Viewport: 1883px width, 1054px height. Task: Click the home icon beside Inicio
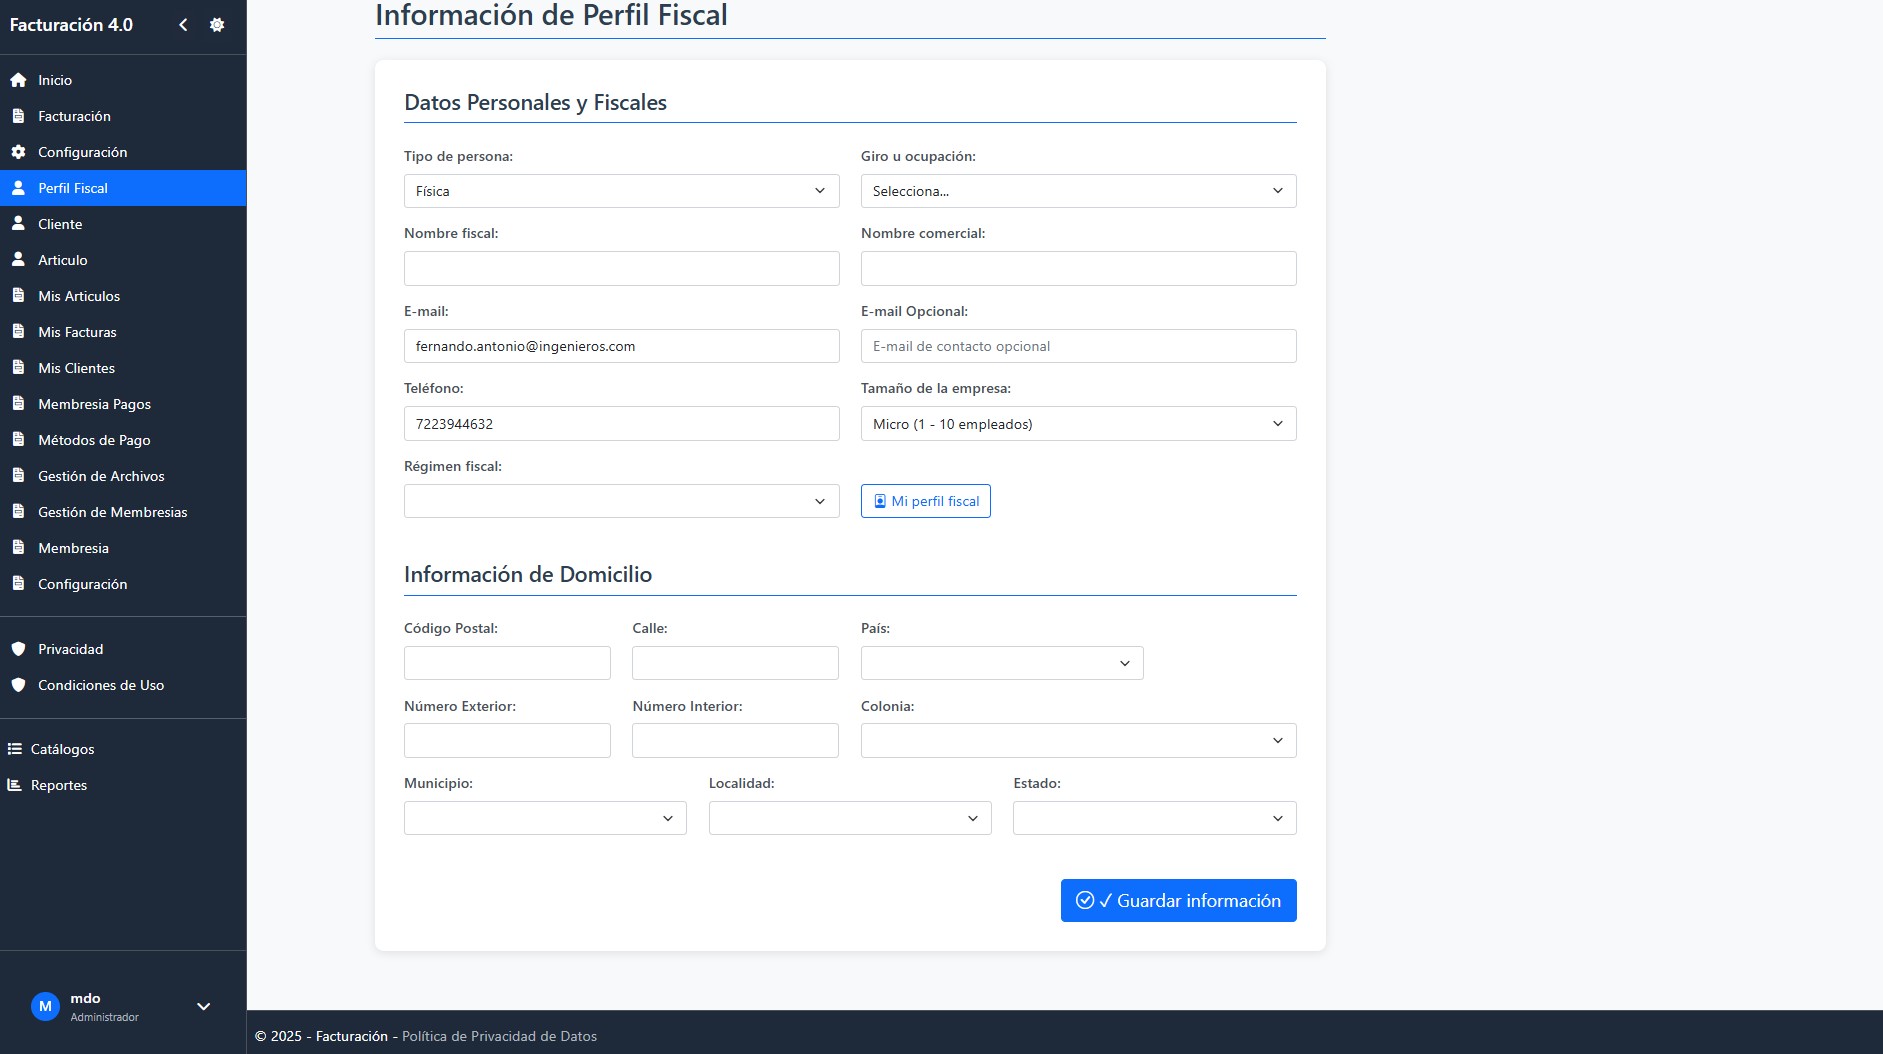(x=18, y=80)
